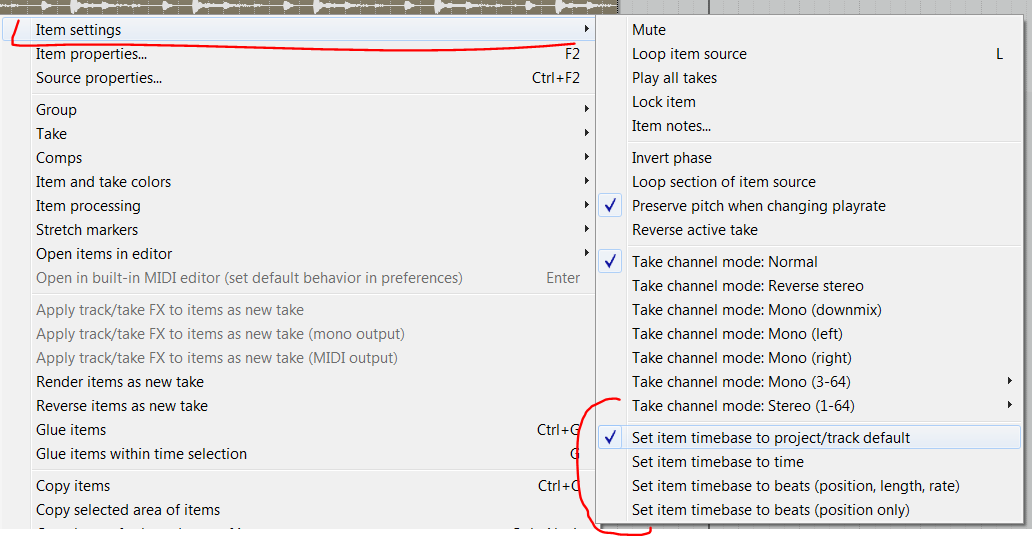Expand Take channel mode: Mono (3-64)

point(741,382)
